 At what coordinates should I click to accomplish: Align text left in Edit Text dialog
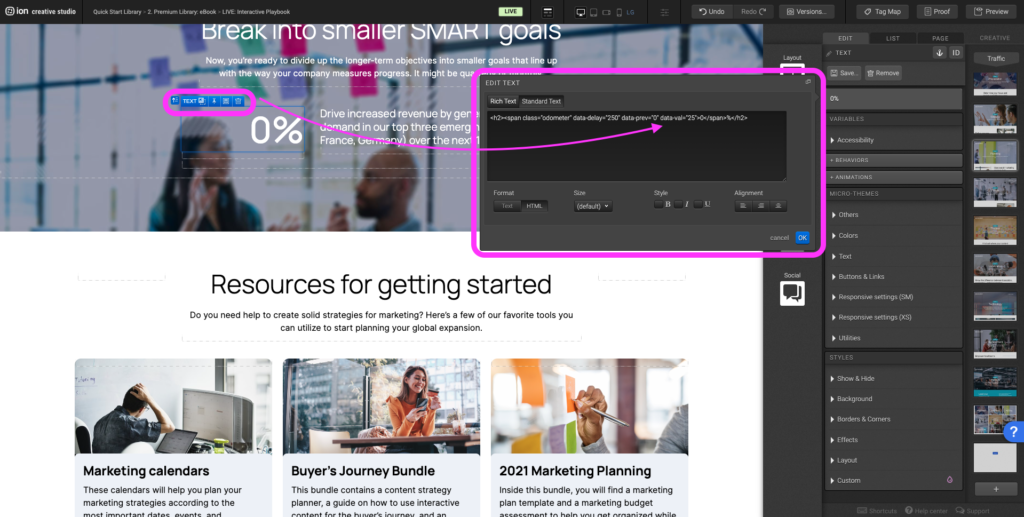(x=743, y=206)
